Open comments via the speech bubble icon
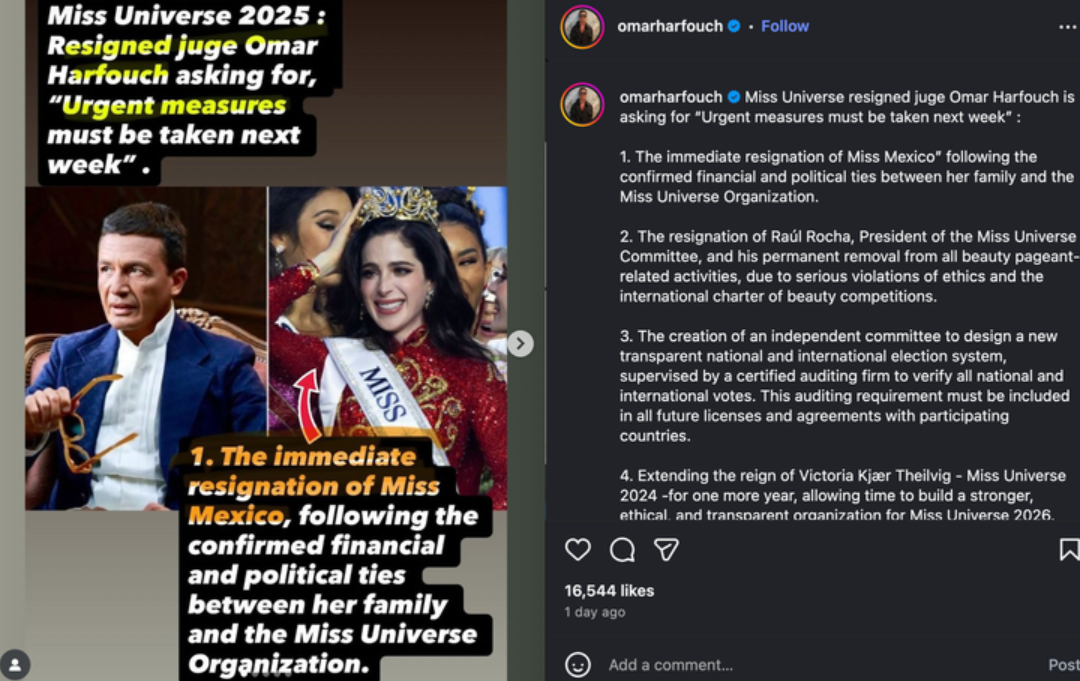Viewport: 1080px width, 681px height. [x=622, y=549]
